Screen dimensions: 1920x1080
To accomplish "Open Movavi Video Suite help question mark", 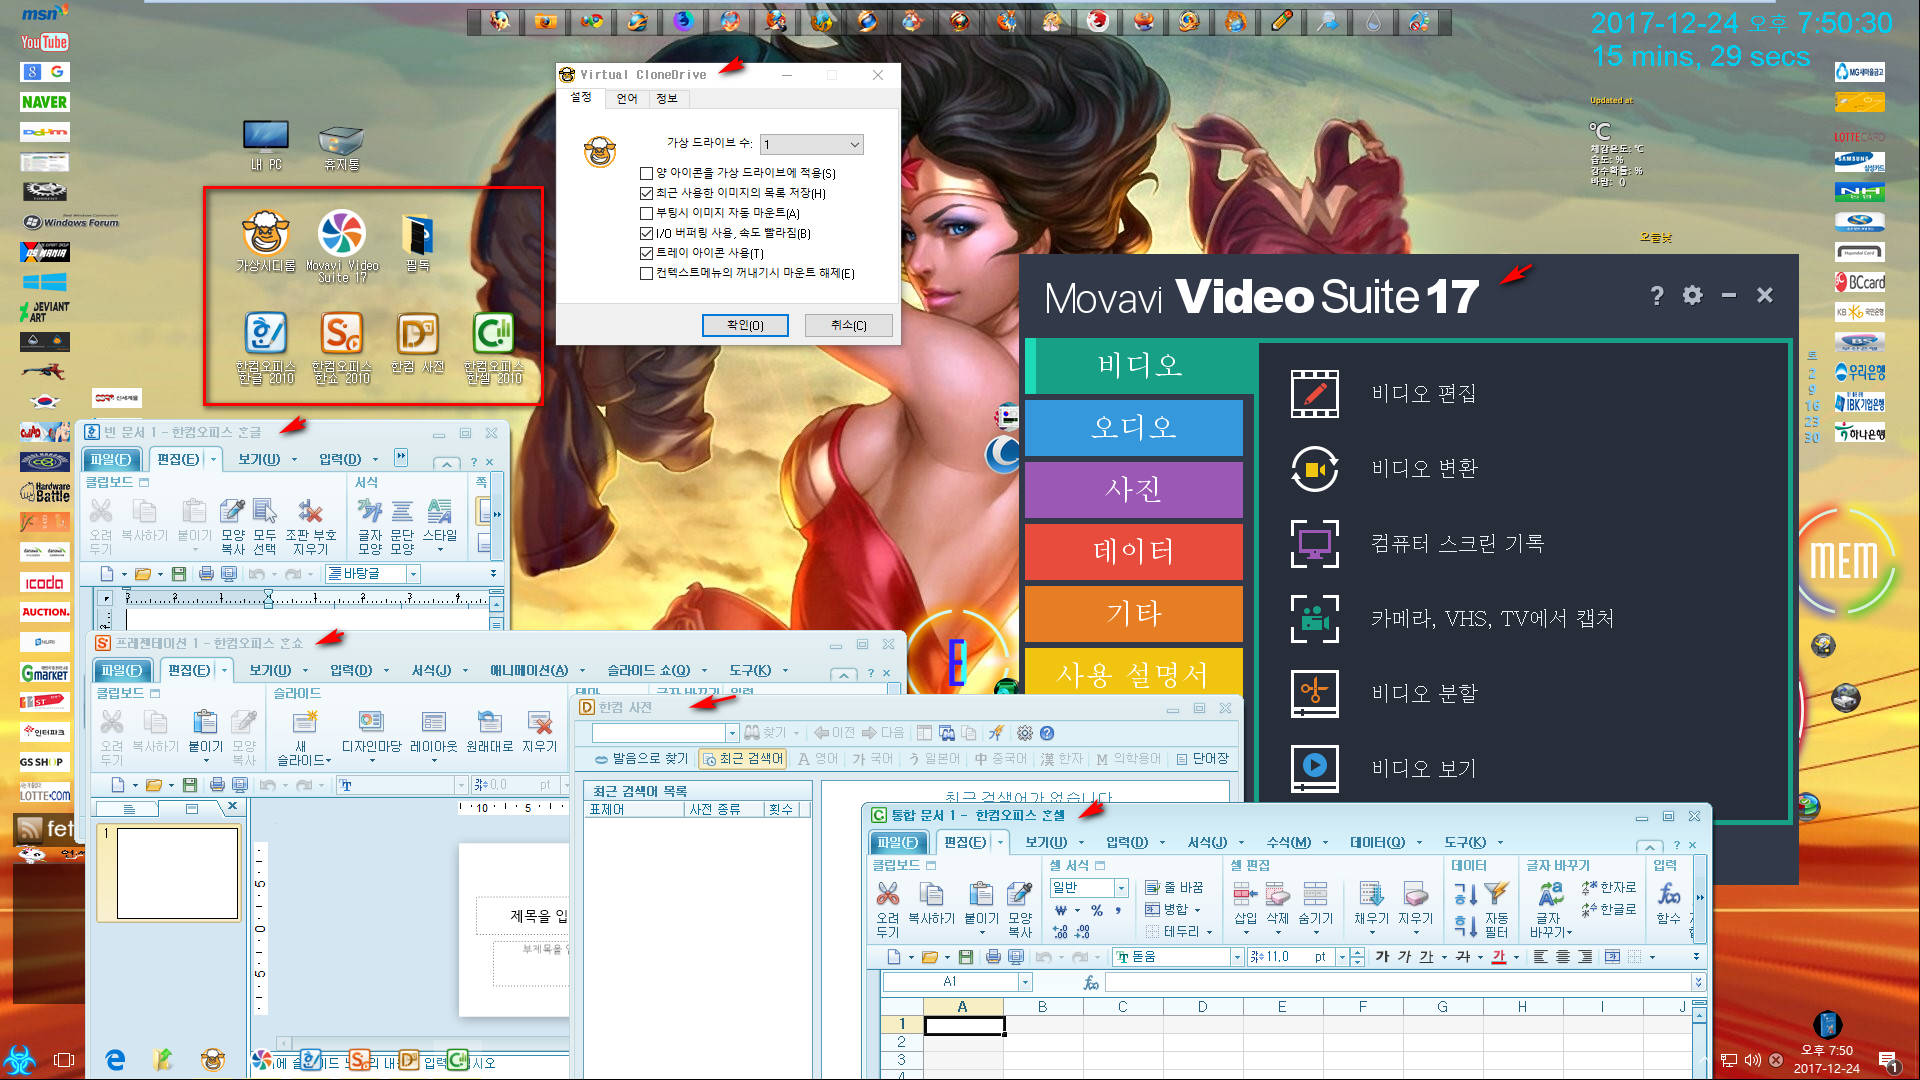I will tap(1657, 295).
